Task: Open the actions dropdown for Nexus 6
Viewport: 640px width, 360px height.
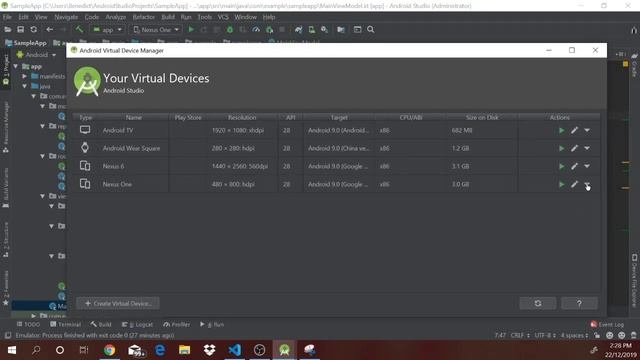Action: tap(587, 166)
